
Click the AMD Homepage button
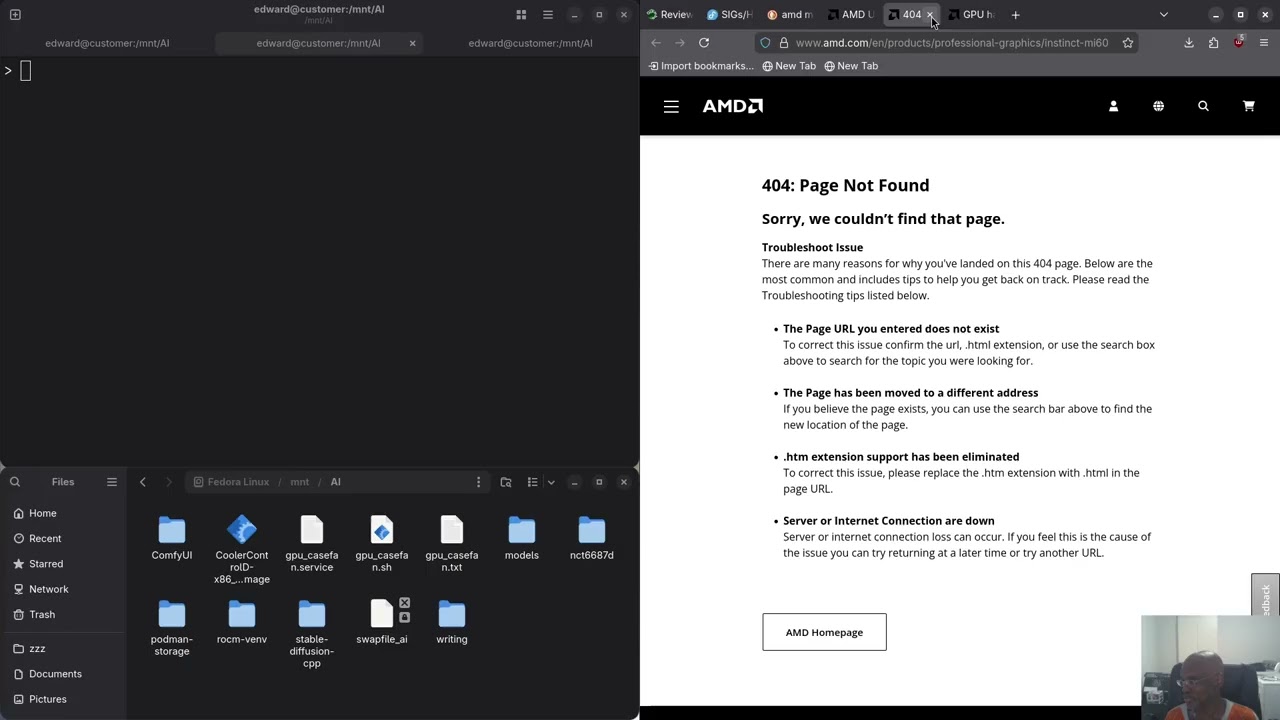824,632
